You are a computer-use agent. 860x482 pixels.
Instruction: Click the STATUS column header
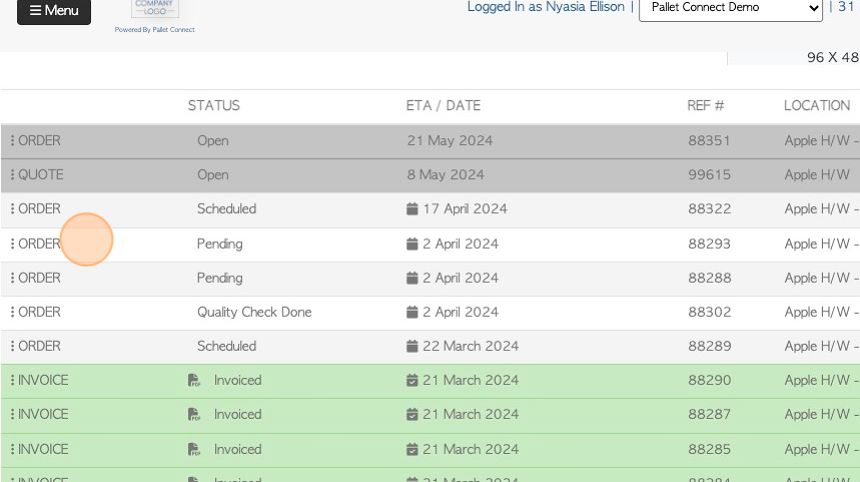point(214,105)
